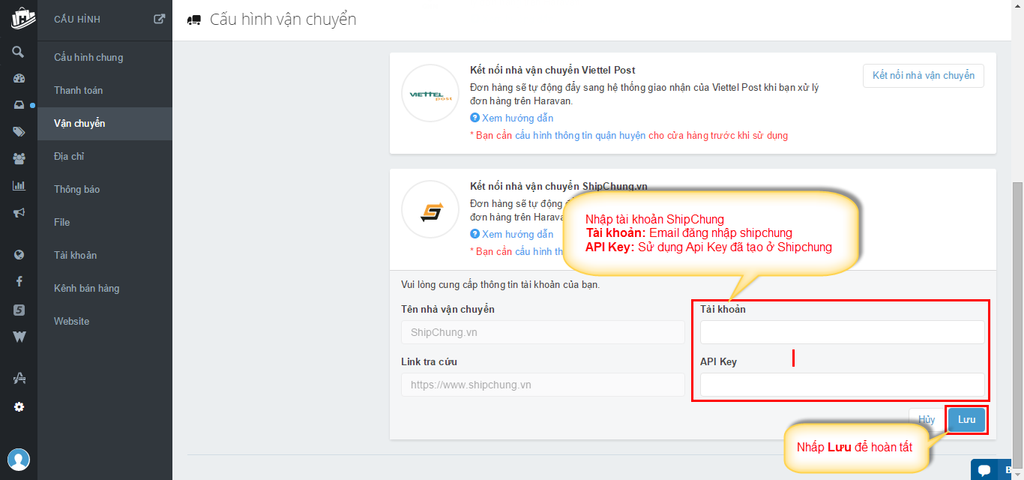Viewport: 1024px width, 480px height.
Task: Open the dashboard gauge icon
Action: point(18,78)
